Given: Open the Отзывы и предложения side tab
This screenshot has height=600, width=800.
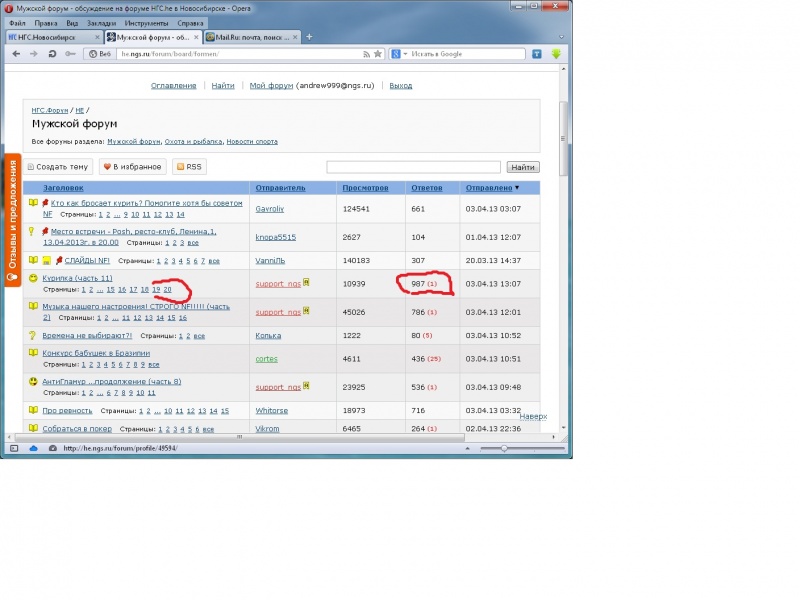Looking at the screenshot, I should (12, 220).
